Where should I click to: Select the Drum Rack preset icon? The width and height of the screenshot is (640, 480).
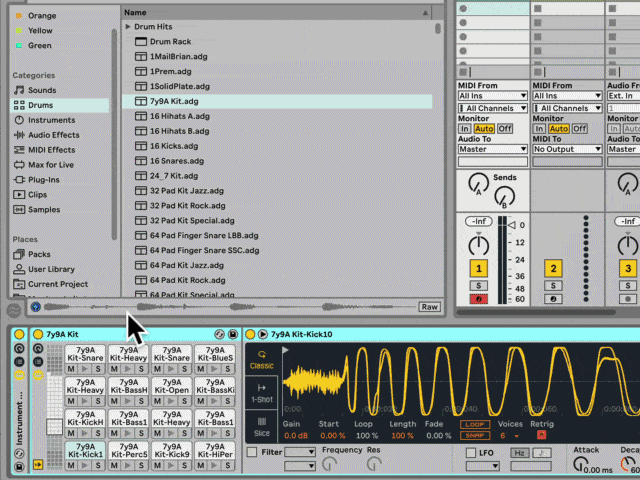coord(141,42)
